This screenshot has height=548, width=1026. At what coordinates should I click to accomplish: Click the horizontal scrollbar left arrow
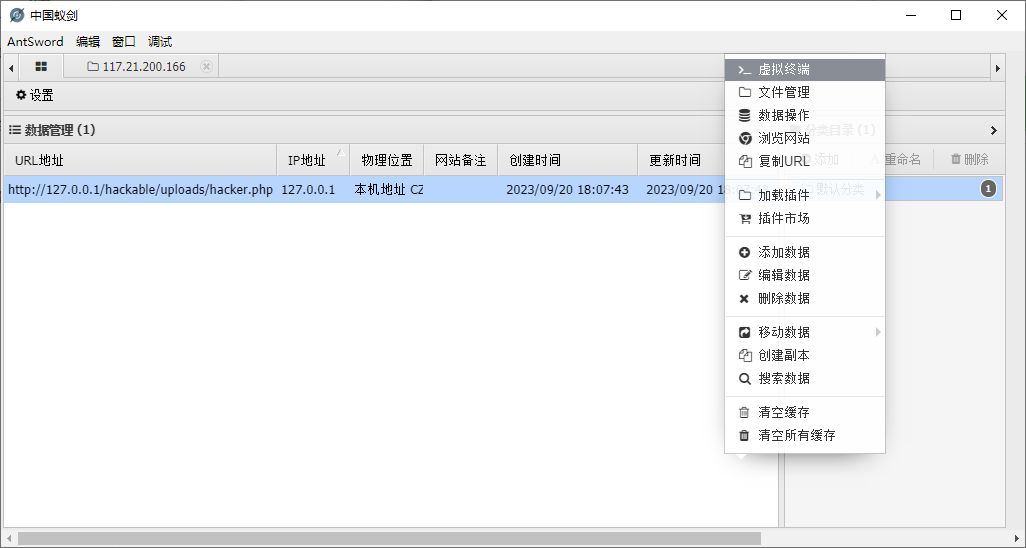pyautogui.click(x=9, y=538)
